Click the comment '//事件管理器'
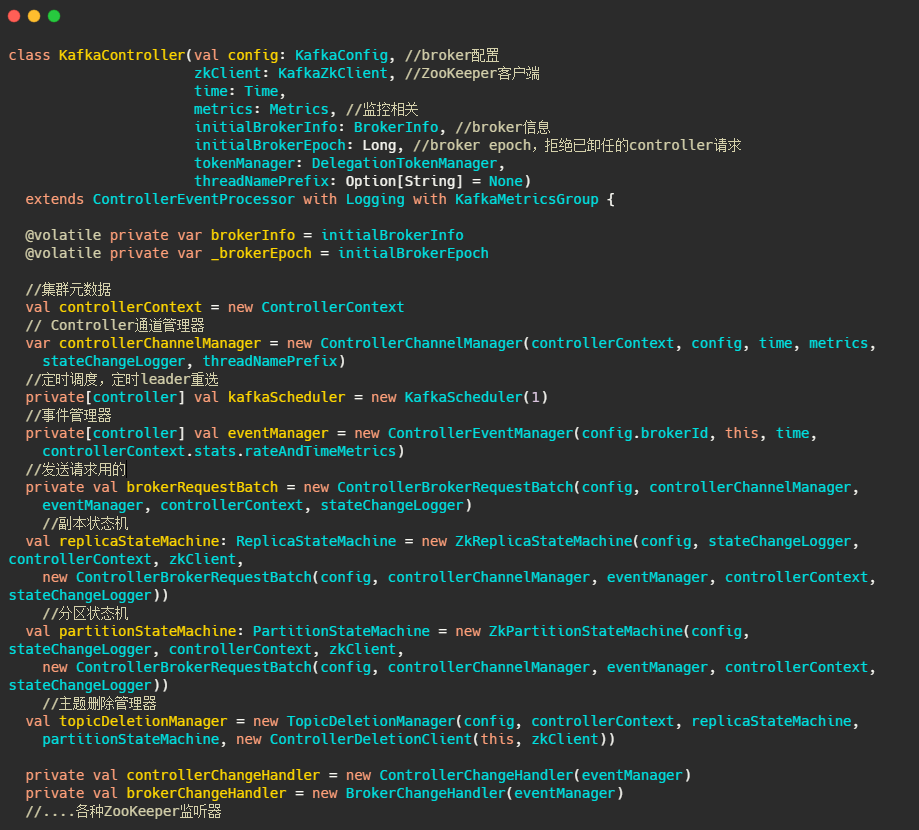Image resolution: width=919 pixels, height=830 pixels. 68,416
